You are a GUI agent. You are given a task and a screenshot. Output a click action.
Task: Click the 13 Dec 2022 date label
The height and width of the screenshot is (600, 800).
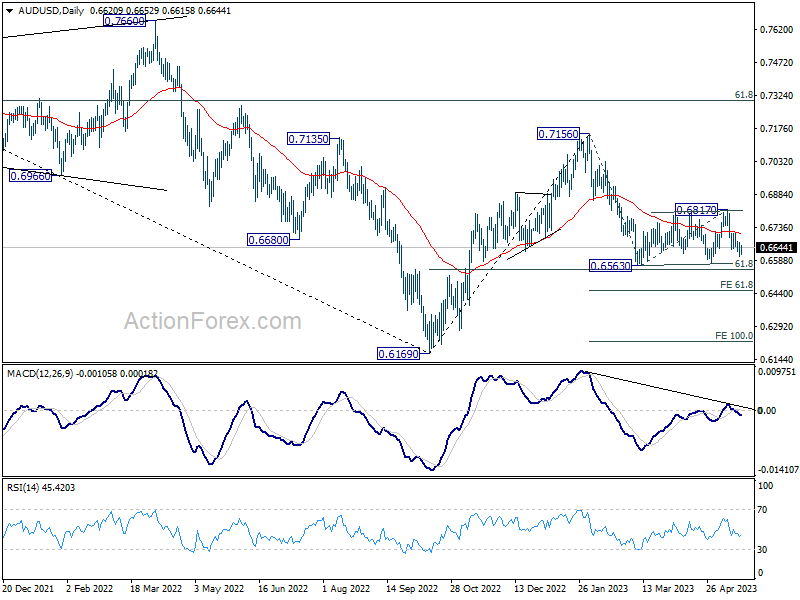(540, 589)
